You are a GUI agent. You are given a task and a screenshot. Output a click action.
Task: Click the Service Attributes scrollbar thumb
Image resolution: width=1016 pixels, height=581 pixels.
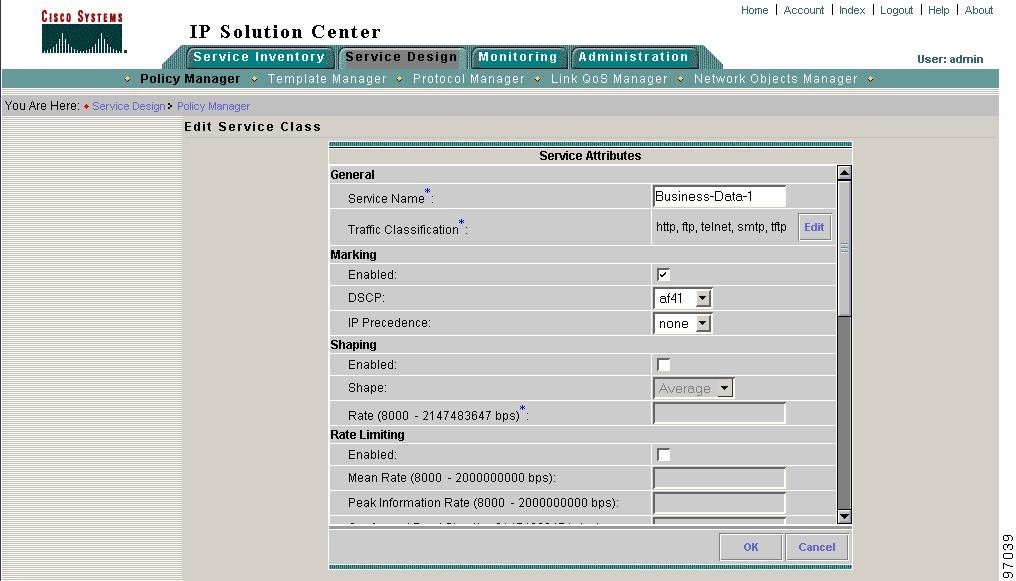pyautogui.click(x=844, y=248)
